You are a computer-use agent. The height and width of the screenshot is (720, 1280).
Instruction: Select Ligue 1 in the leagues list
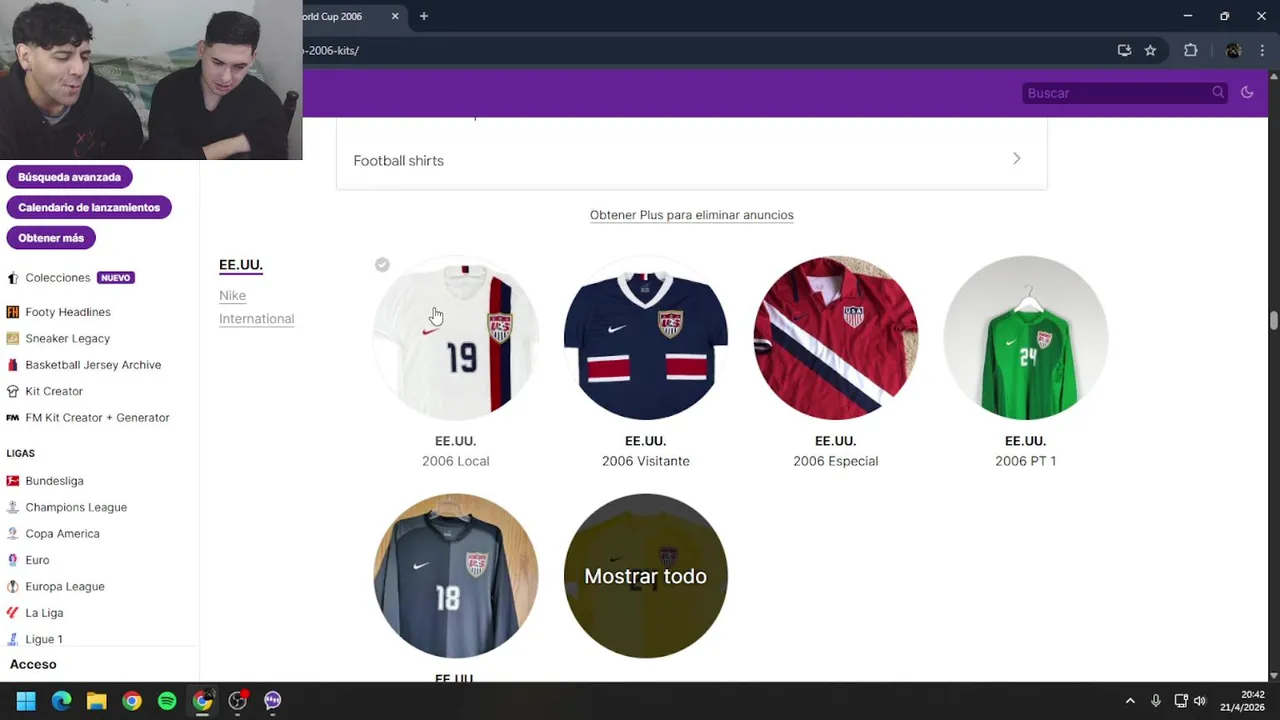(x=44, y=639)
